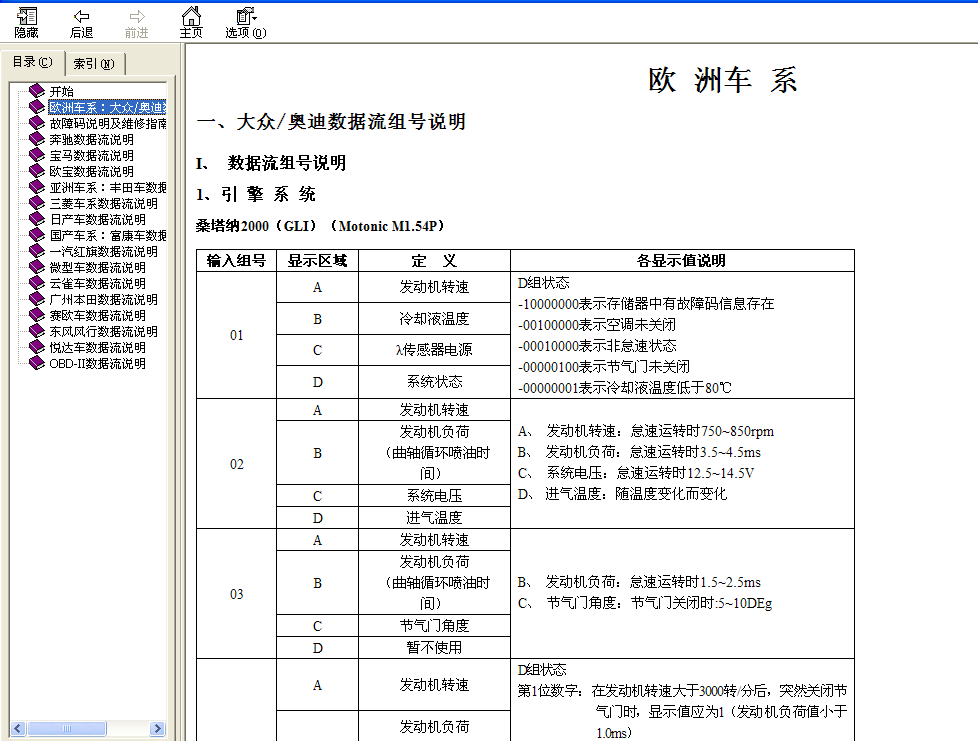This screenshot has width=978, height=741.
Task: Click right arrow of contents horizontal scrollbar
Action: tap(158, 728)
